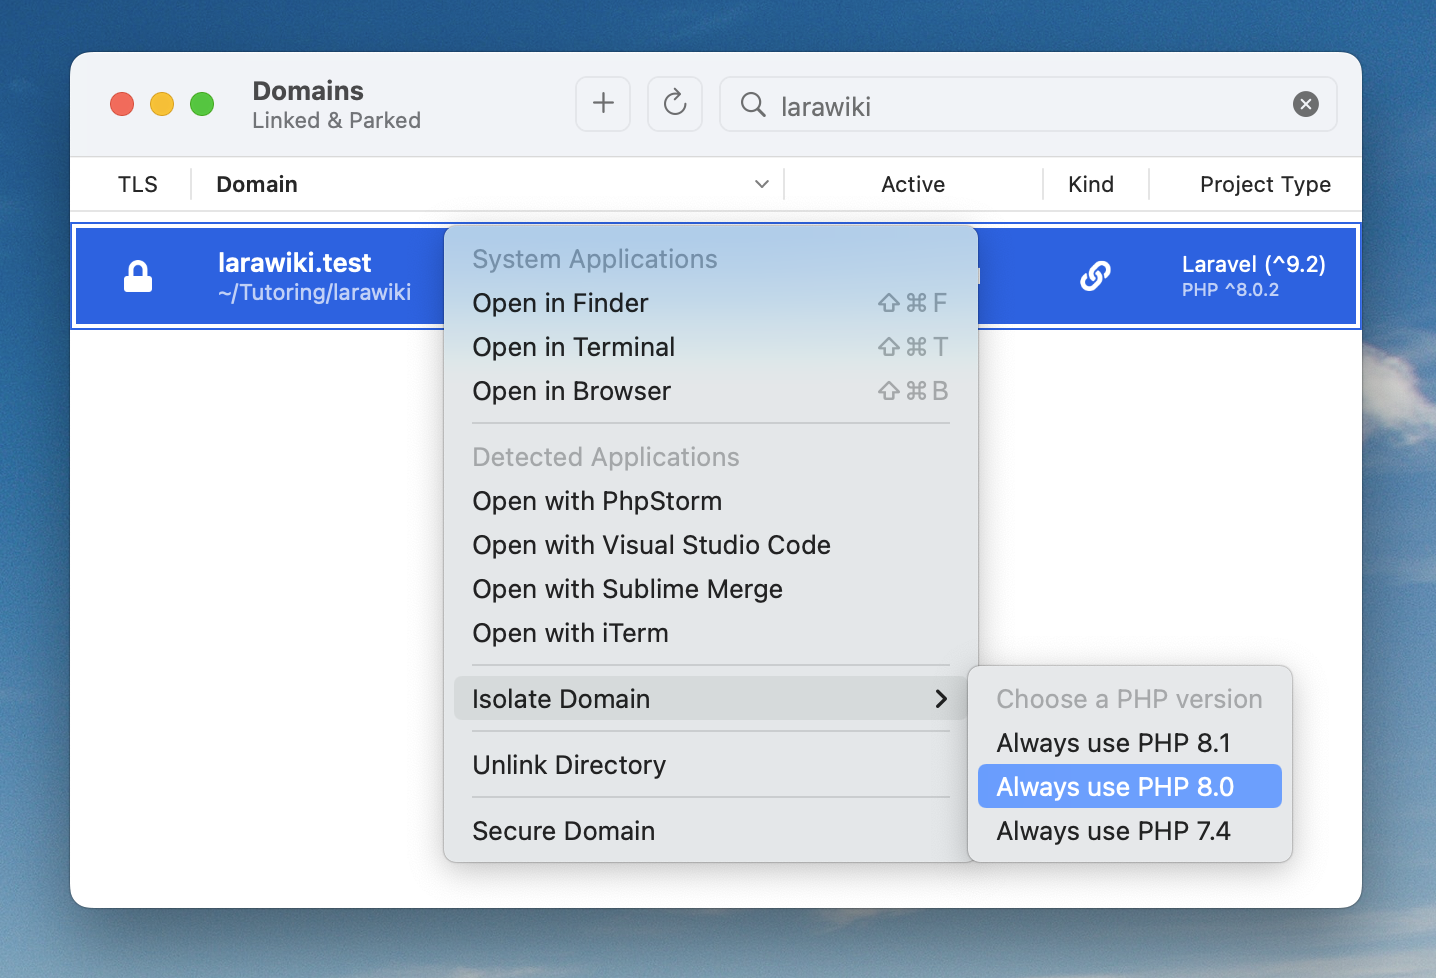
Task: Click the ~/Tutoring/larawiki path text
Action: coord(315,292)
